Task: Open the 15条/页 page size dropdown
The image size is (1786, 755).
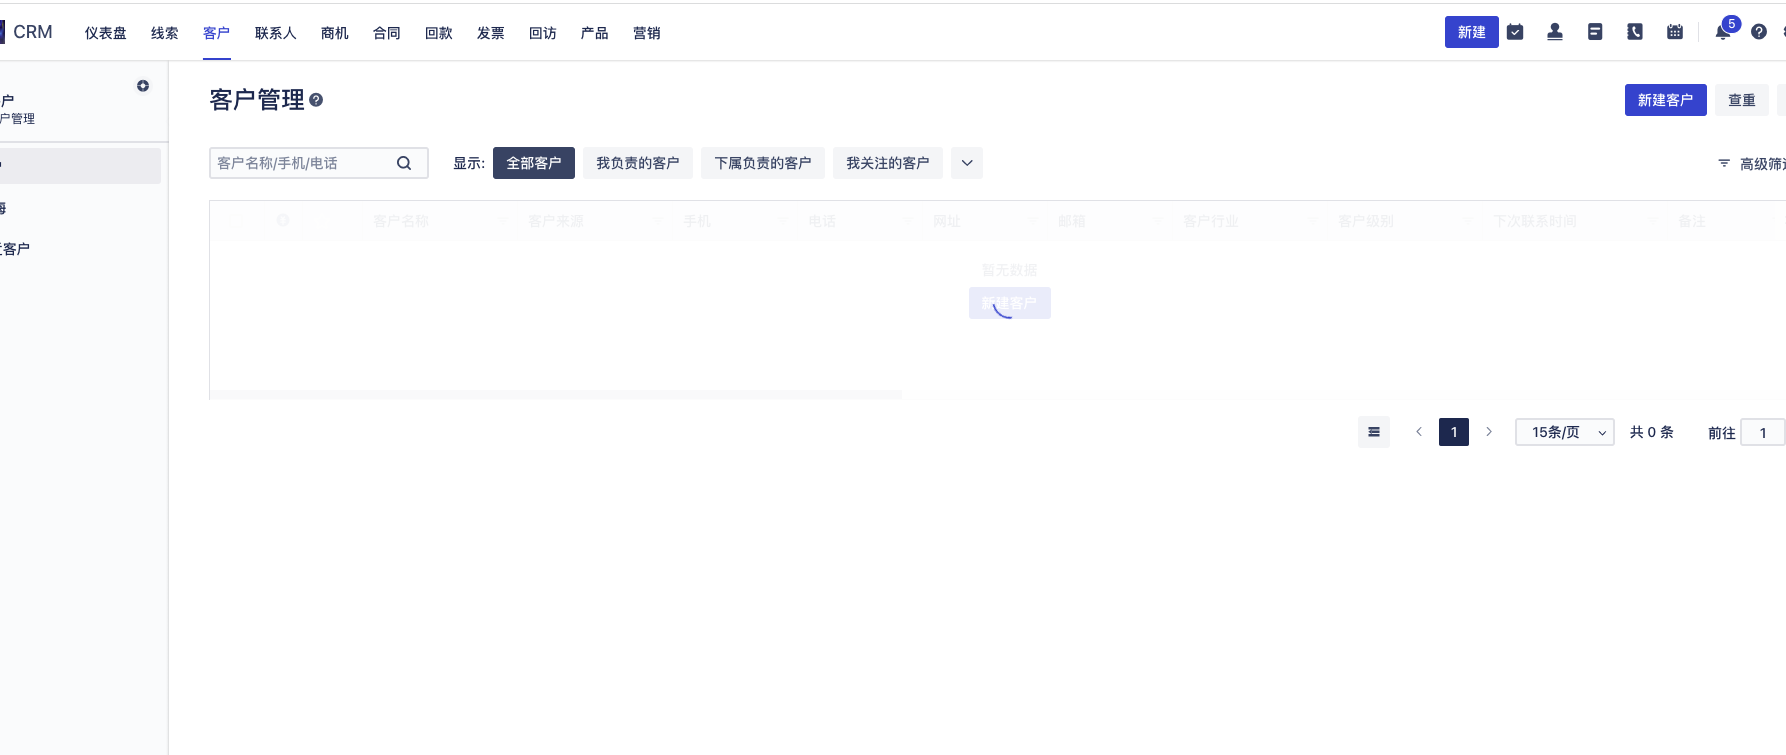Action: (1565, 432)
